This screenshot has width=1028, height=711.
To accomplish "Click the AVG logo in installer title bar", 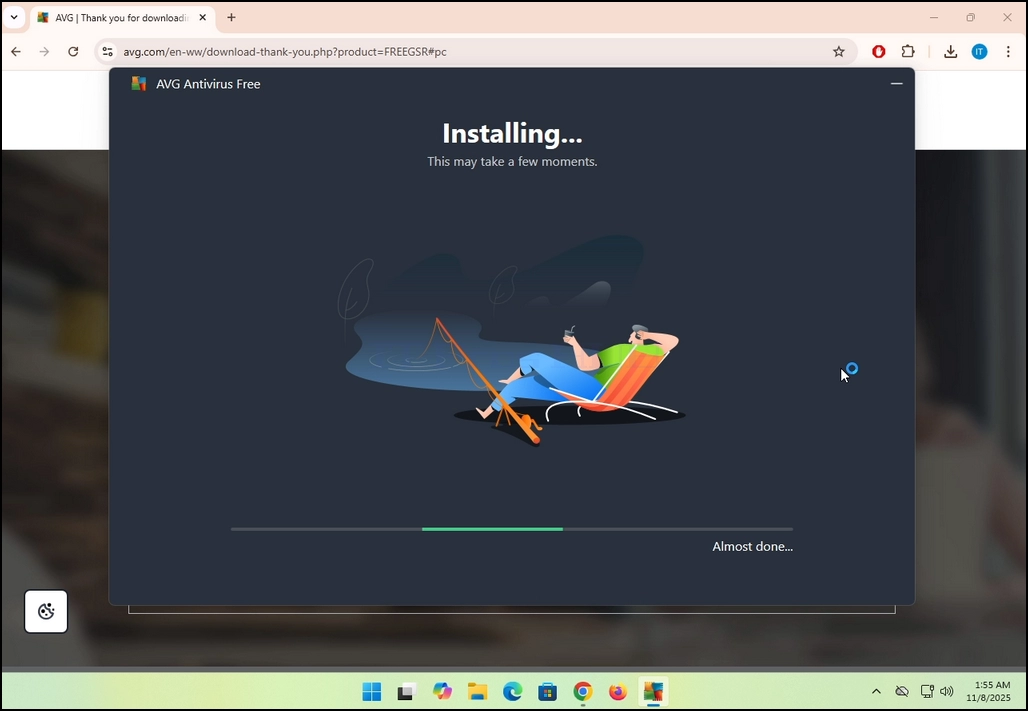I will tap(138, 83).
